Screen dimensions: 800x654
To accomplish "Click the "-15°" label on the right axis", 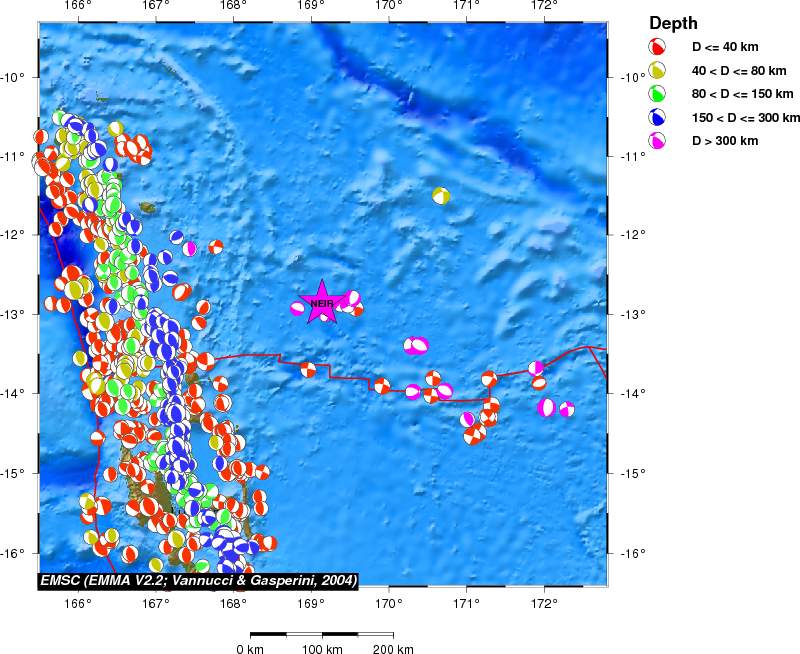I will pos(633,473).
